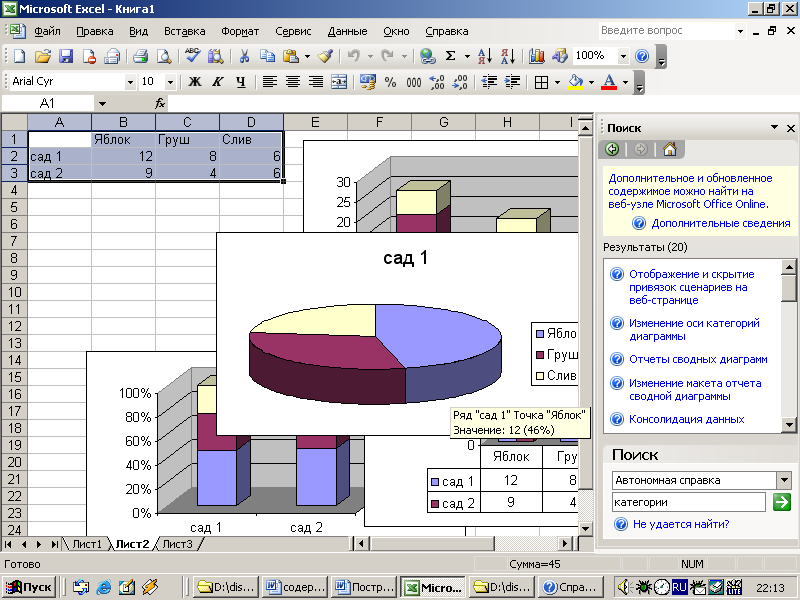
Task: Go to Home in the search pane
Action: [x=669, y=149]
